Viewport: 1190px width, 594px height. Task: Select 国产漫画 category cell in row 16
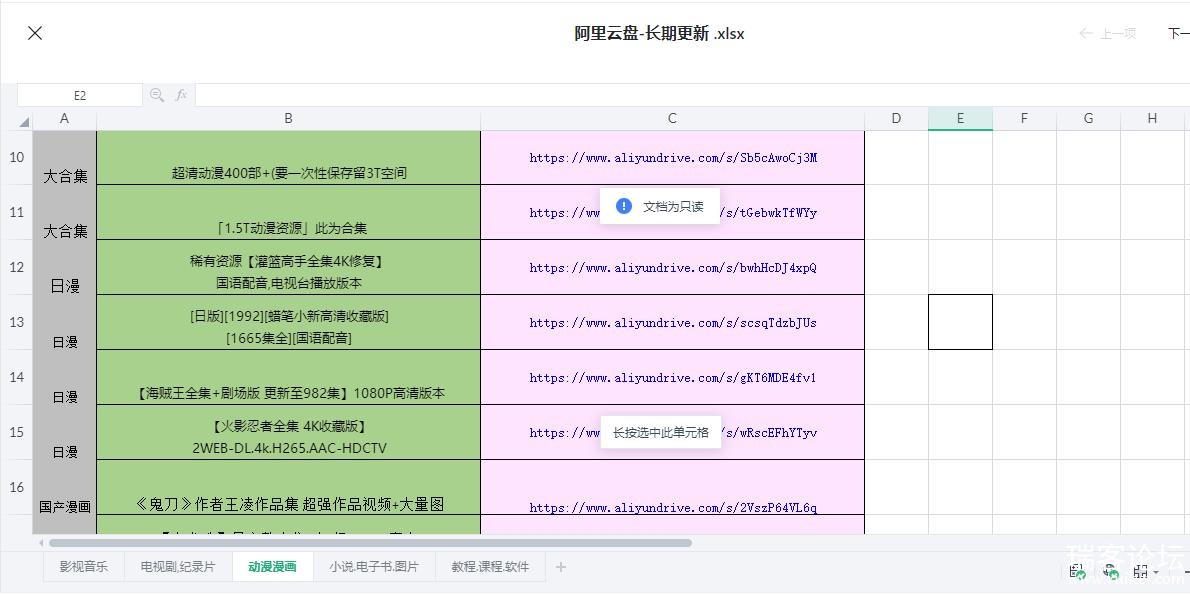click(65, 487)
